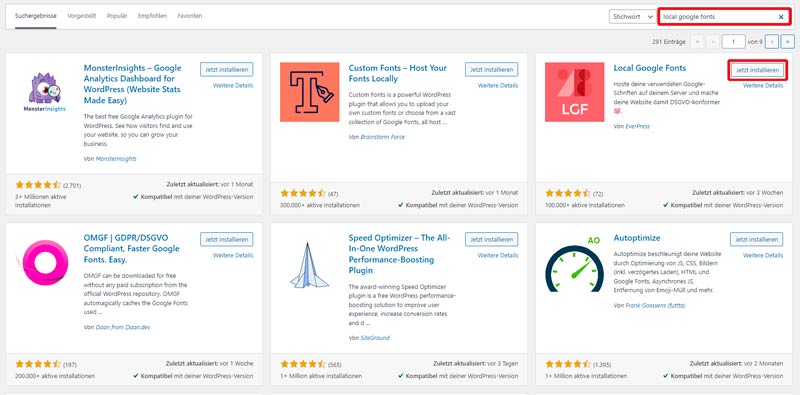Select 'Zuletzt aktualisiert: vor 3 Tagen' text
The height and width of the screenshot is (395, 800).
tap(476, 364)
